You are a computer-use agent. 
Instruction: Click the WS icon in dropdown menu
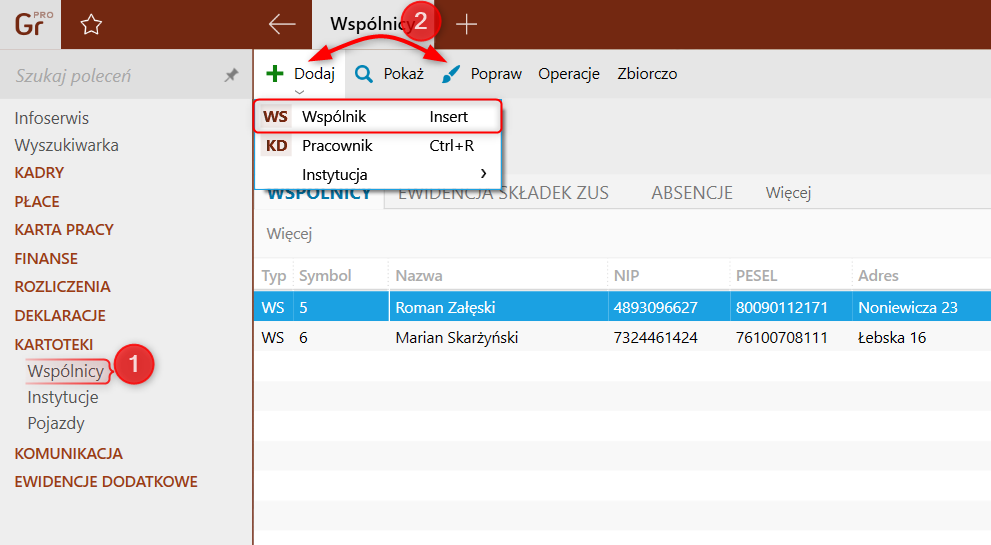click(276, 117)
